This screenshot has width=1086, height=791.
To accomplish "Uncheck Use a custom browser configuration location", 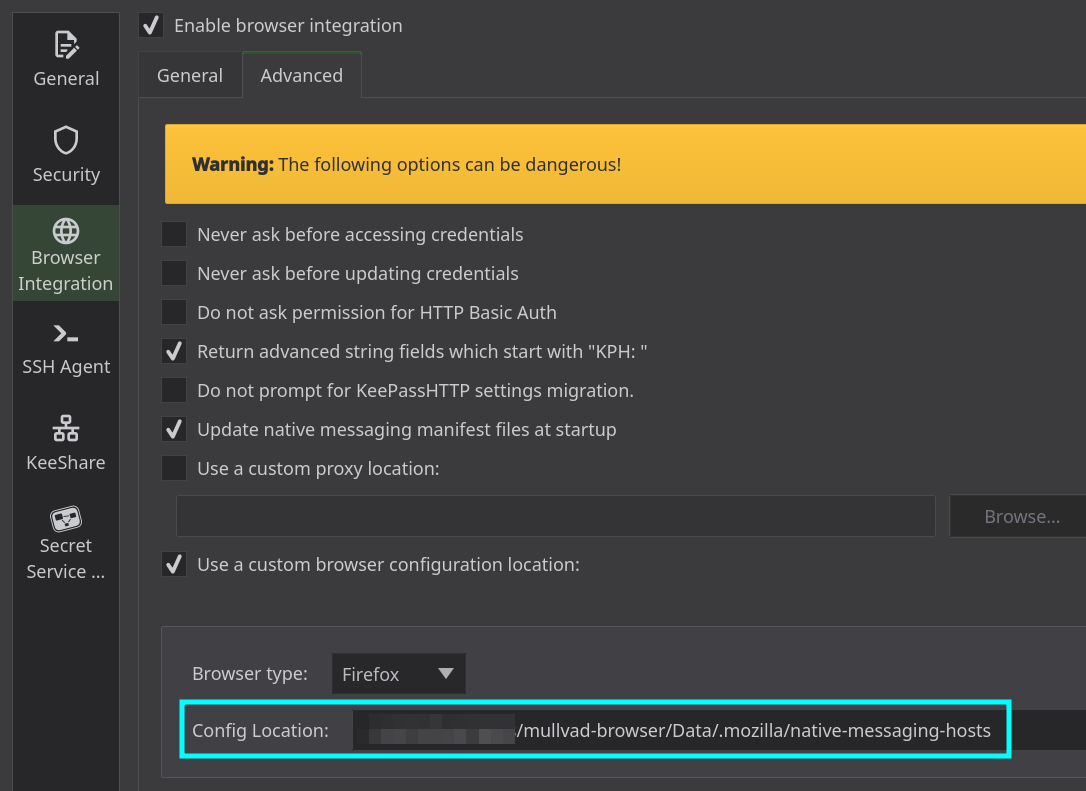I will 174,565.
